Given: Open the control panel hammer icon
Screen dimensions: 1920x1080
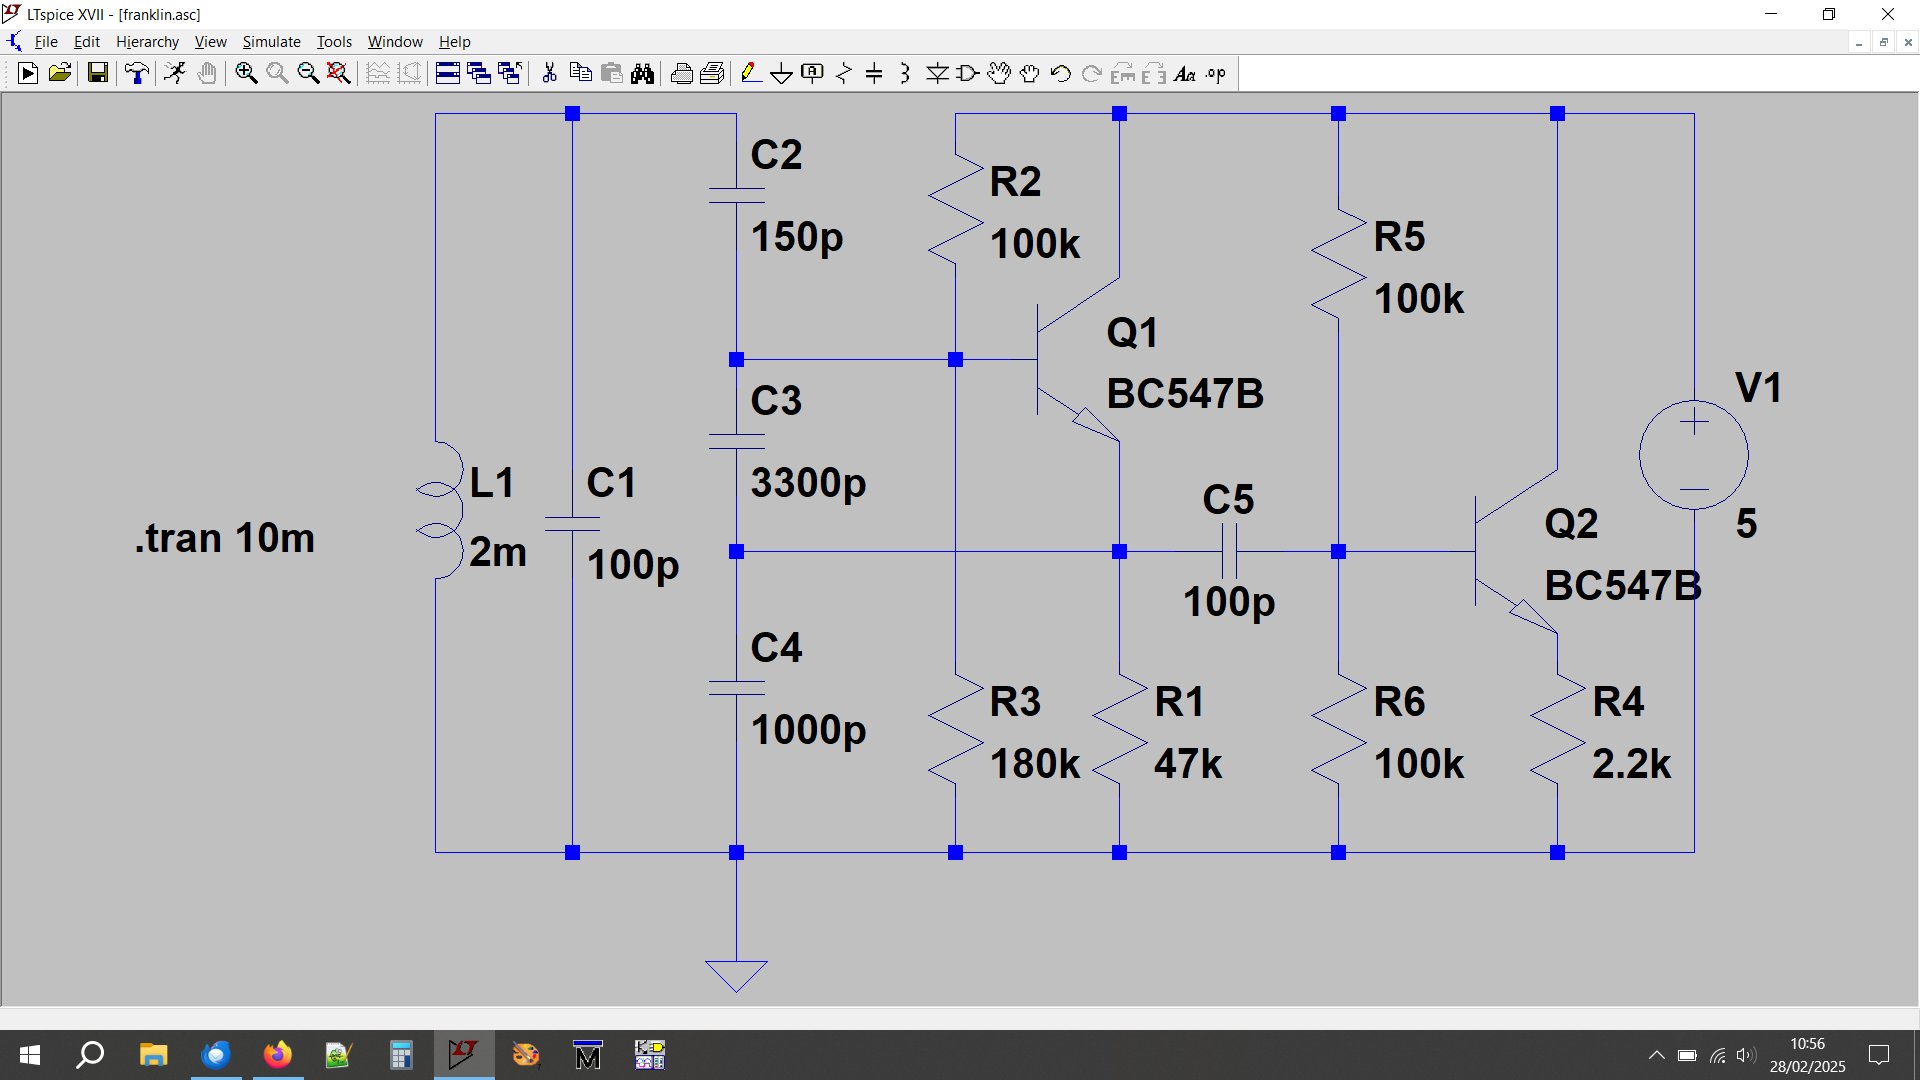Looking at the screenshot, I should point(137,73).
